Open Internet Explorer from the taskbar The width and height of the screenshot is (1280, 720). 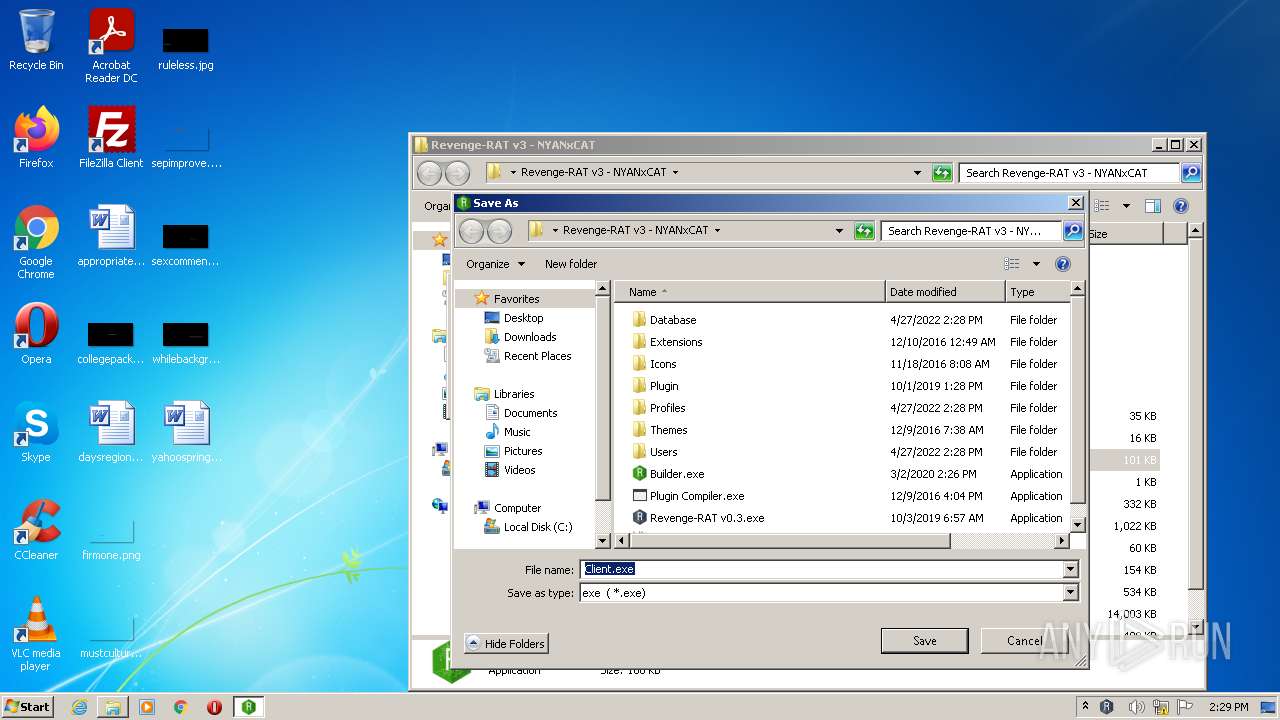(79, 707)
